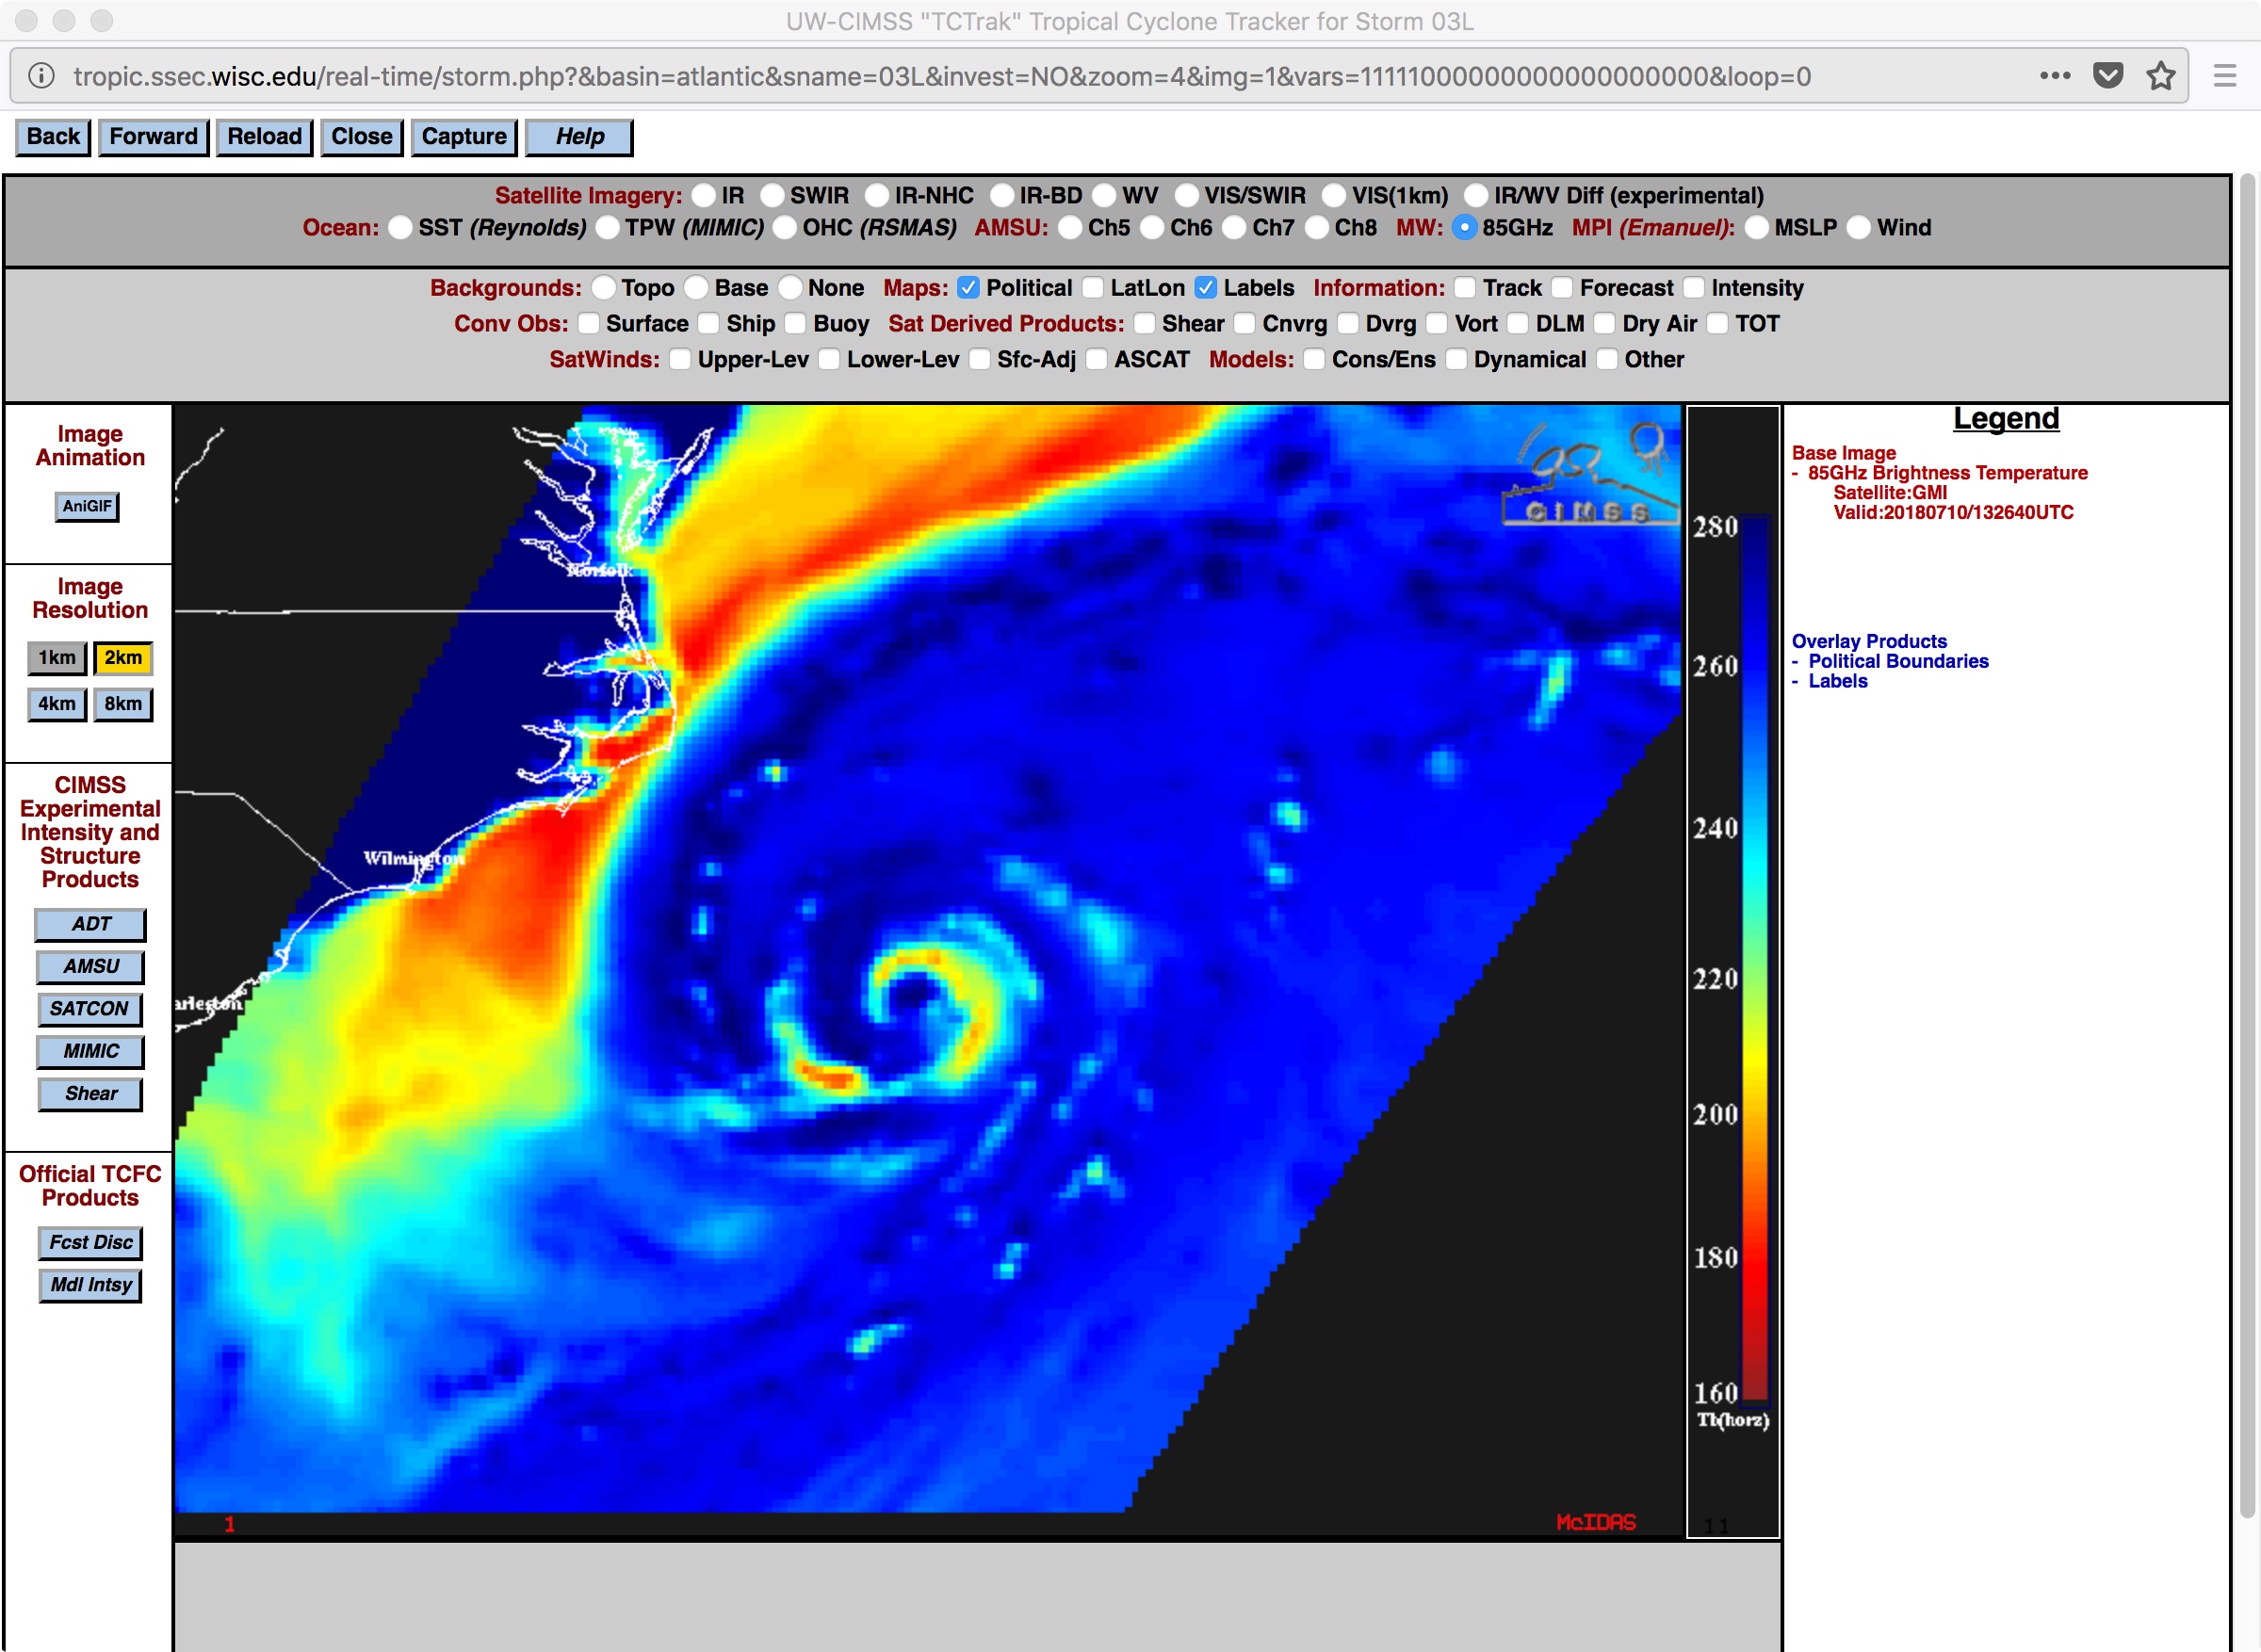Enable Surface conventional observations
The height and width of the screenshot is (1652, 2261).
(x=589, y=323)
